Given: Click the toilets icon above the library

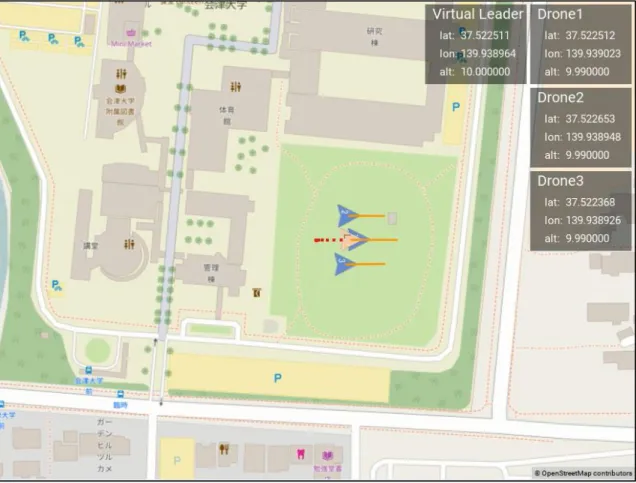Looking at the screenshot, I should (x=121, y=74).
